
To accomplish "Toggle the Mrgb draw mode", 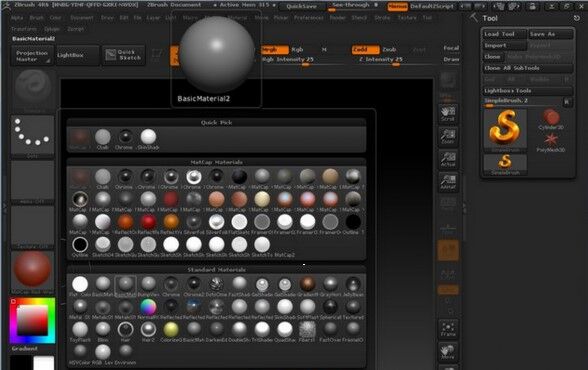I will pyautogui.click(x=275, y=49).
